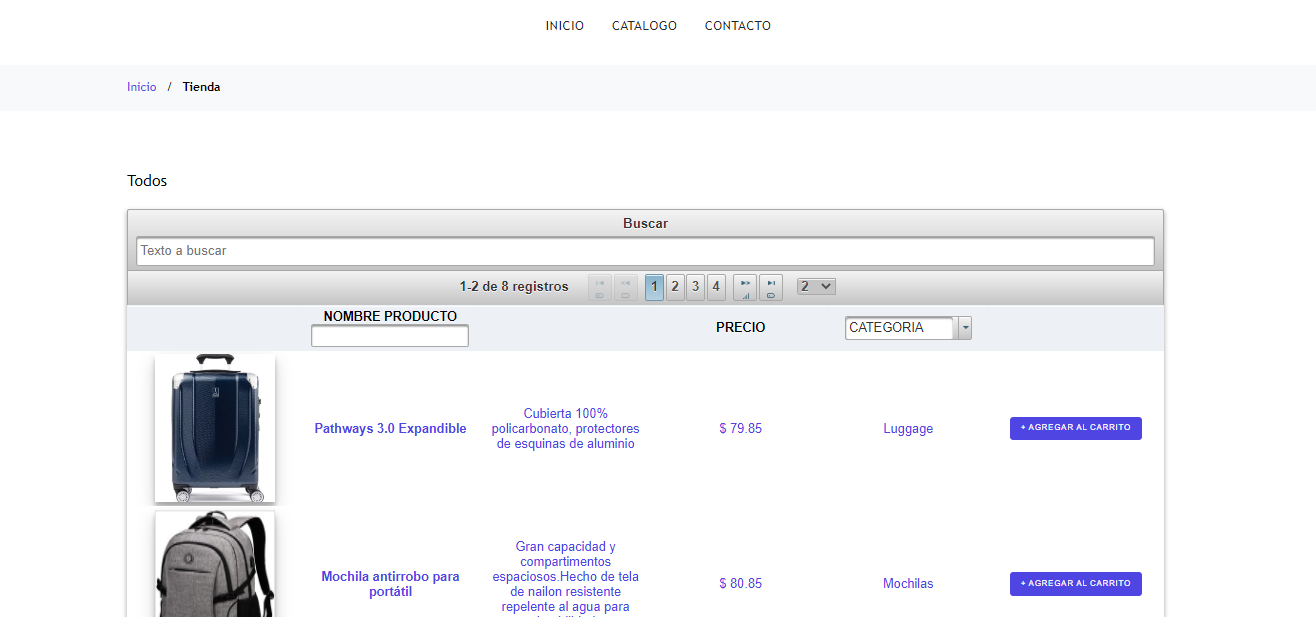Select page 1 in paginator
The width and height of the screenshot is (1316, 617).
[x=654, y=288]
